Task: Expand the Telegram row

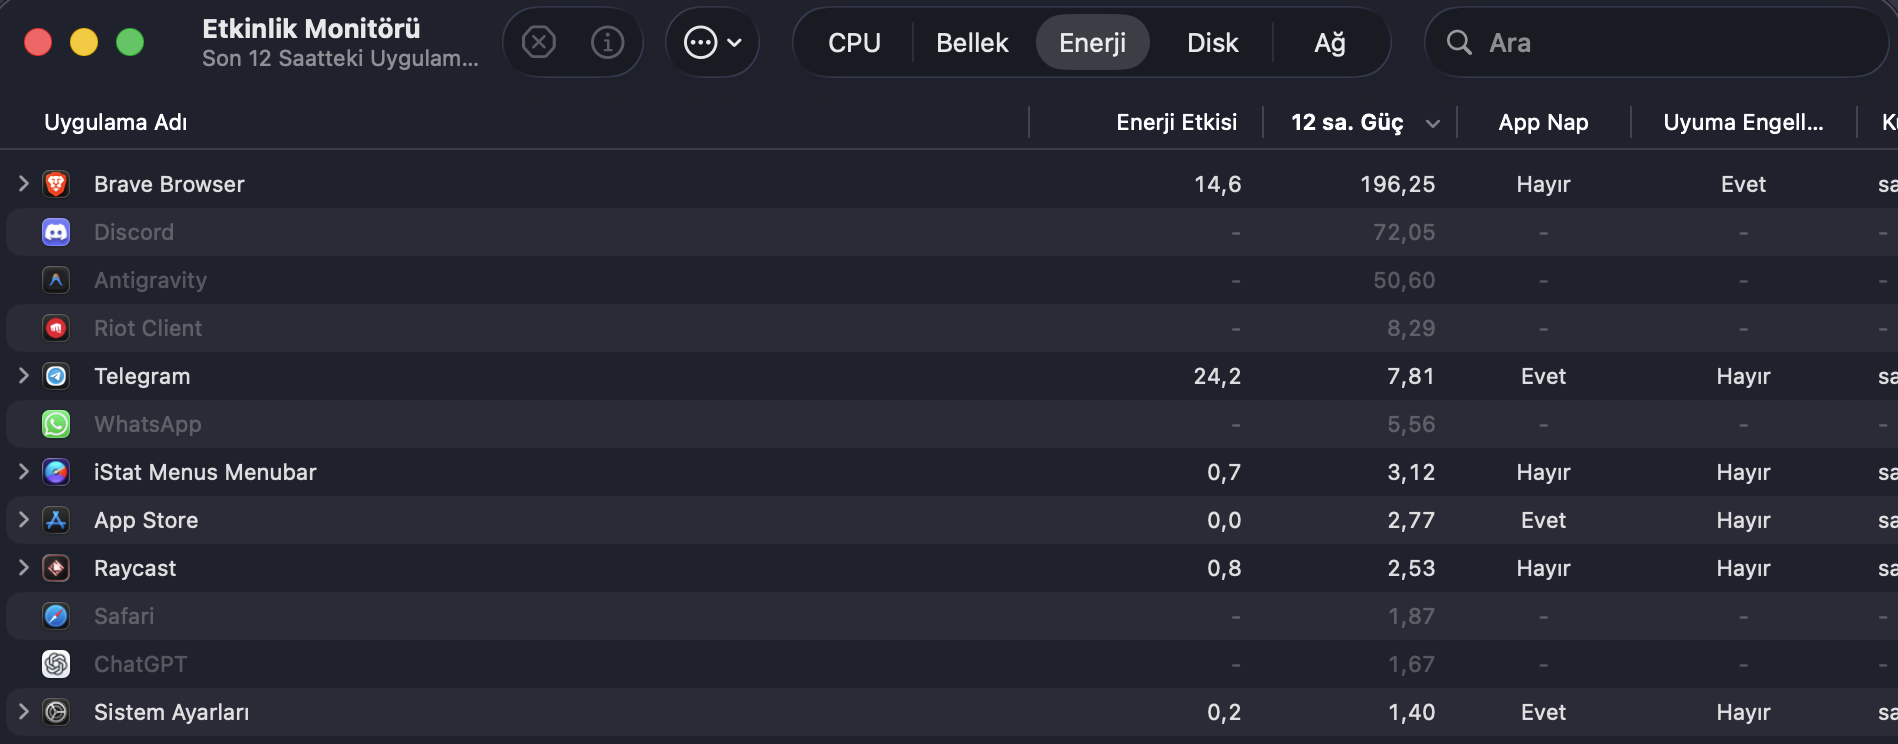Action: coord(24,375)
